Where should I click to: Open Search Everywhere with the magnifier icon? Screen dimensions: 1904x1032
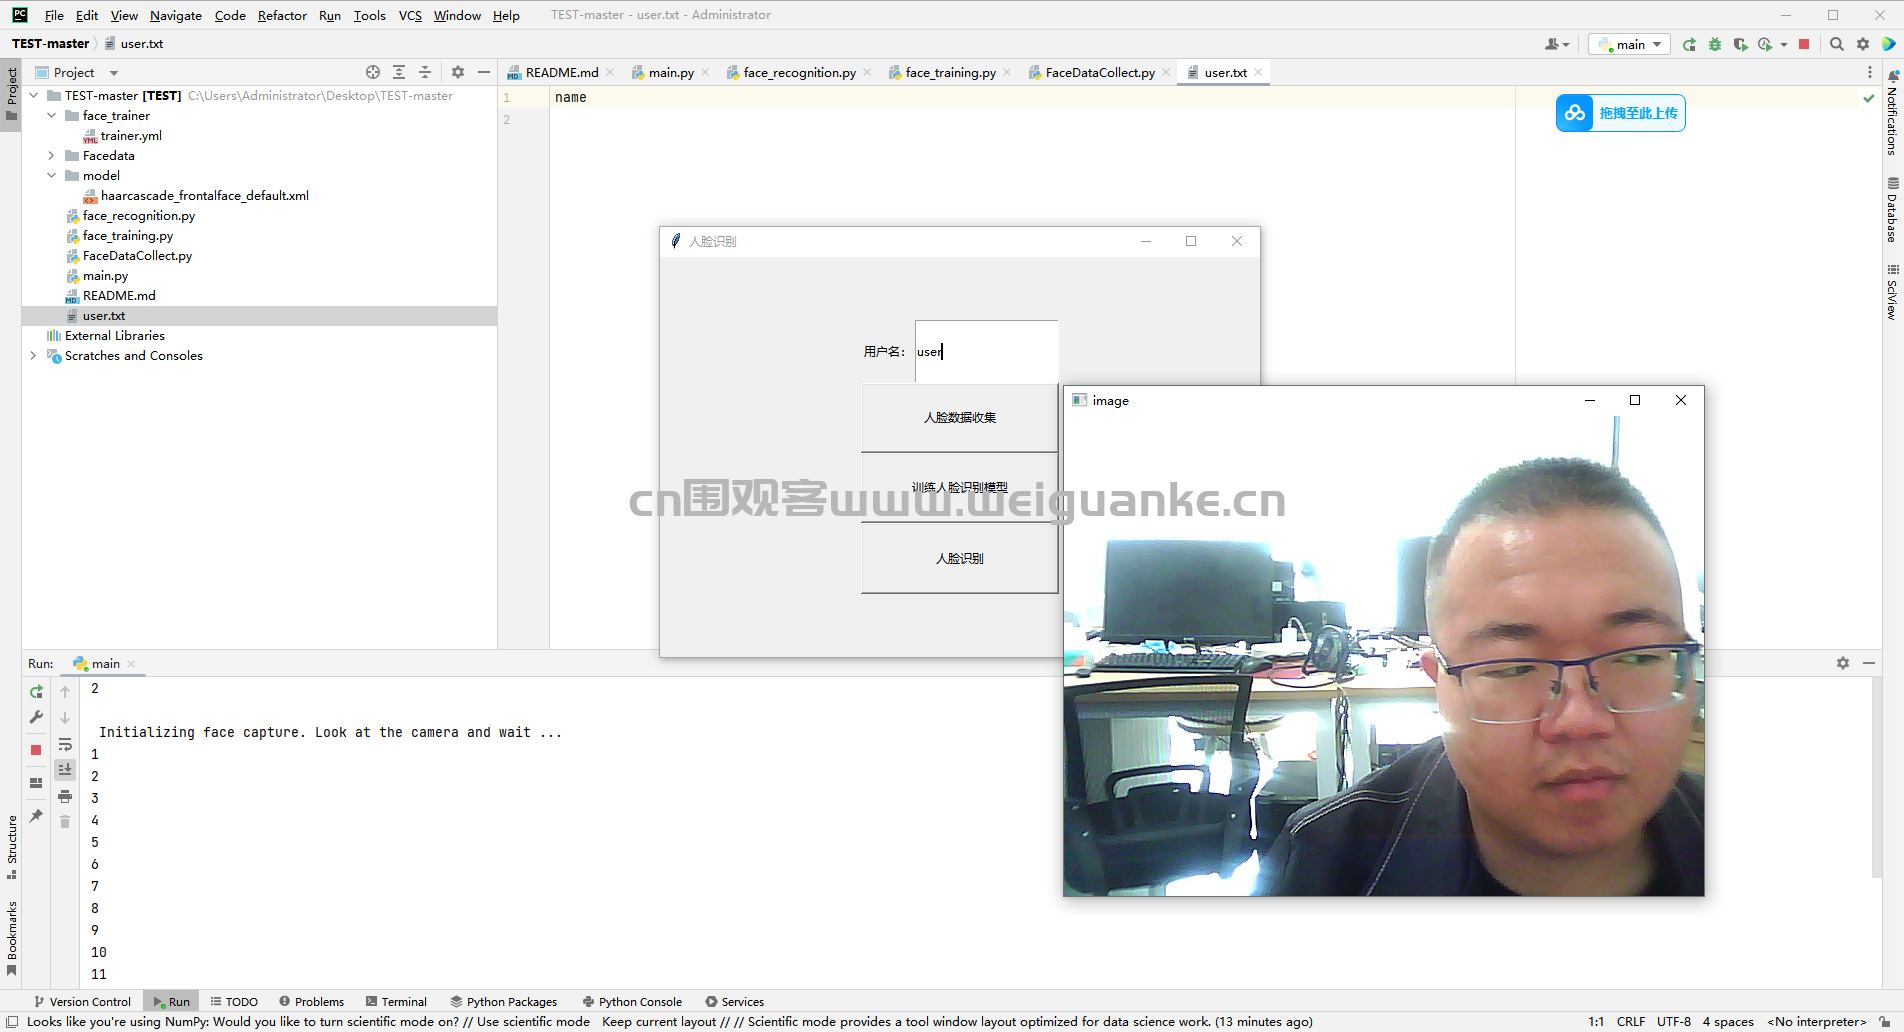point(1837,44)
